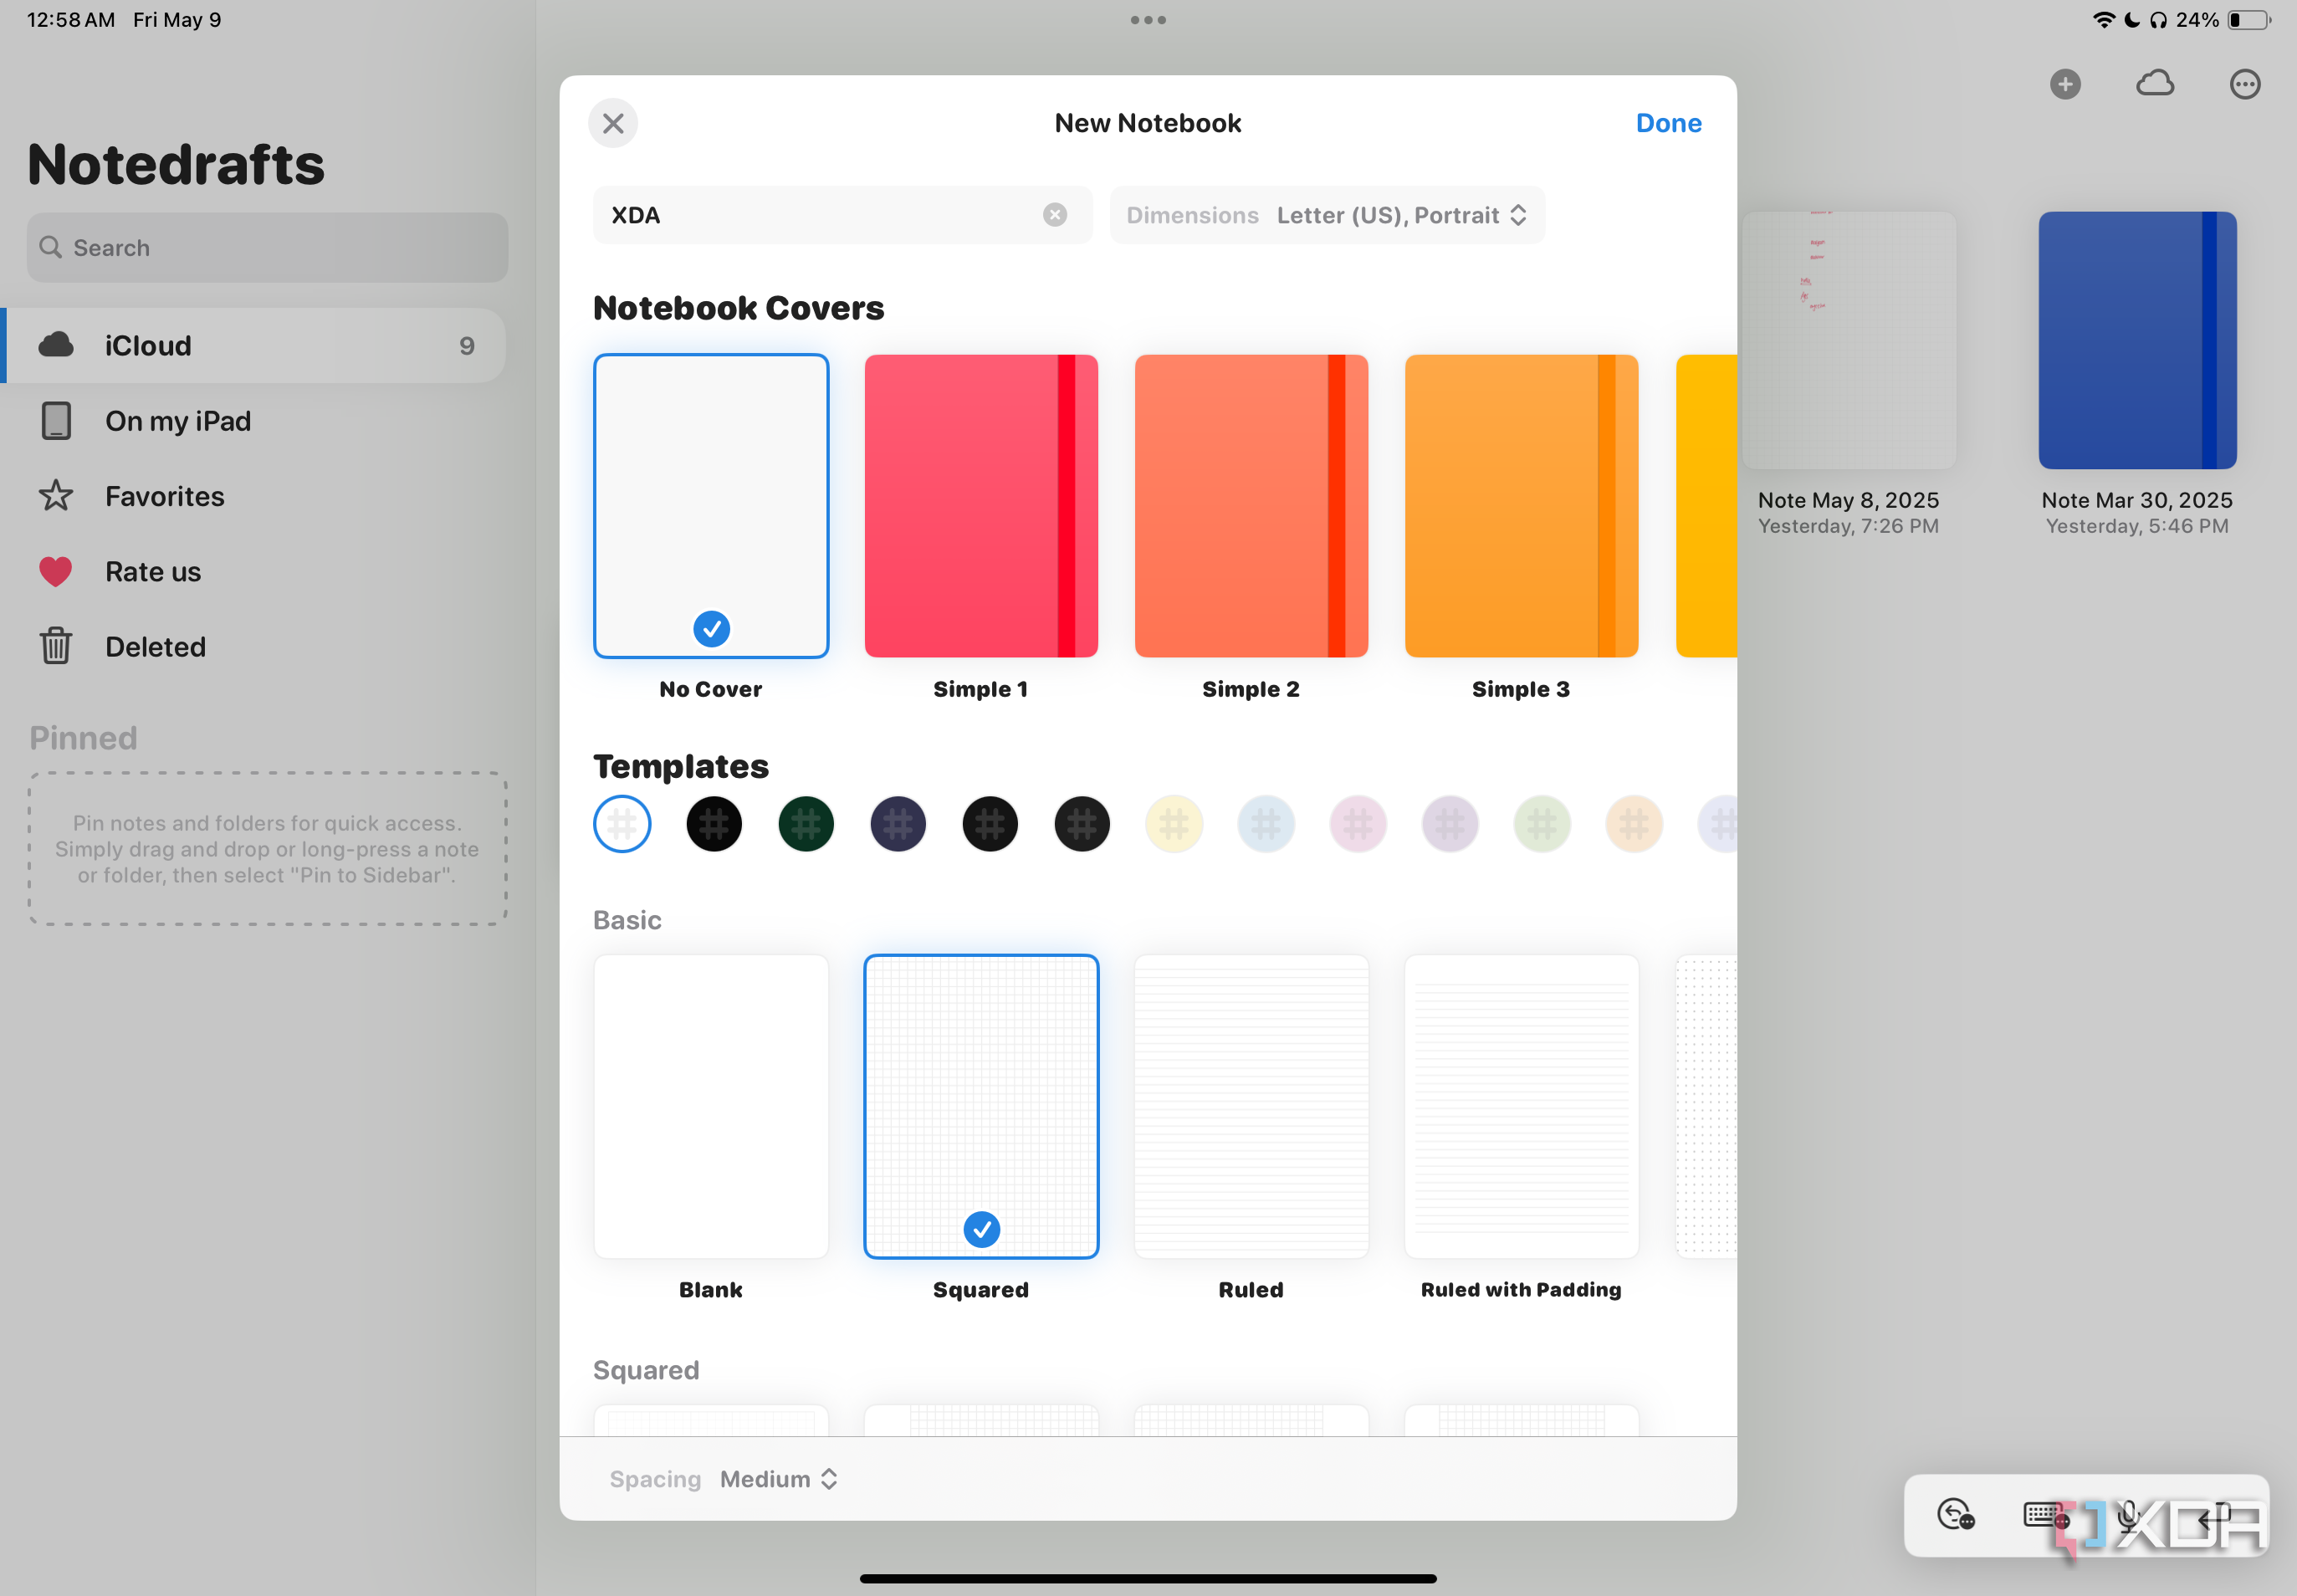
Task: Select the lavender template color swatch
Action: 1450,824
